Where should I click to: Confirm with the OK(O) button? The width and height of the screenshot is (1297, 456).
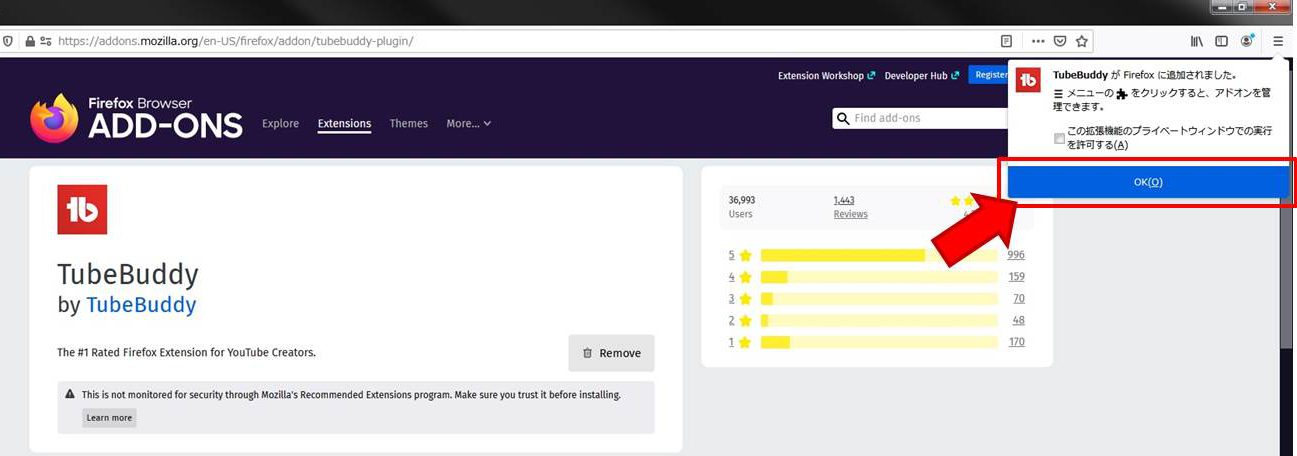[1147, 182]
